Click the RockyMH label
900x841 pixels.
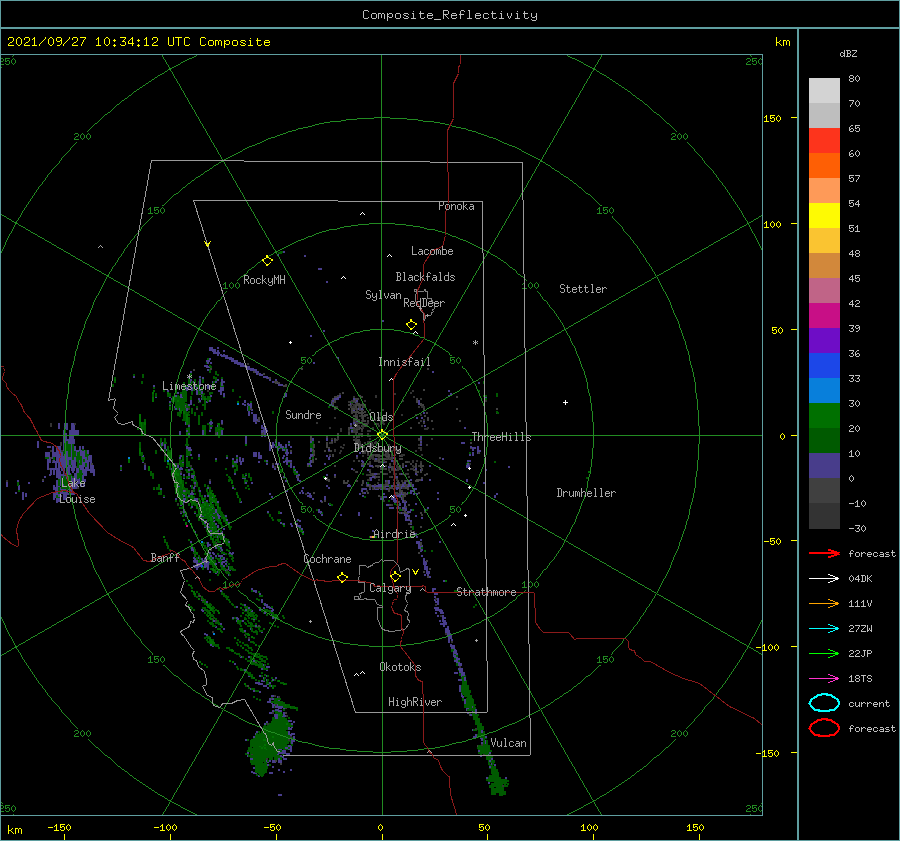264,280
